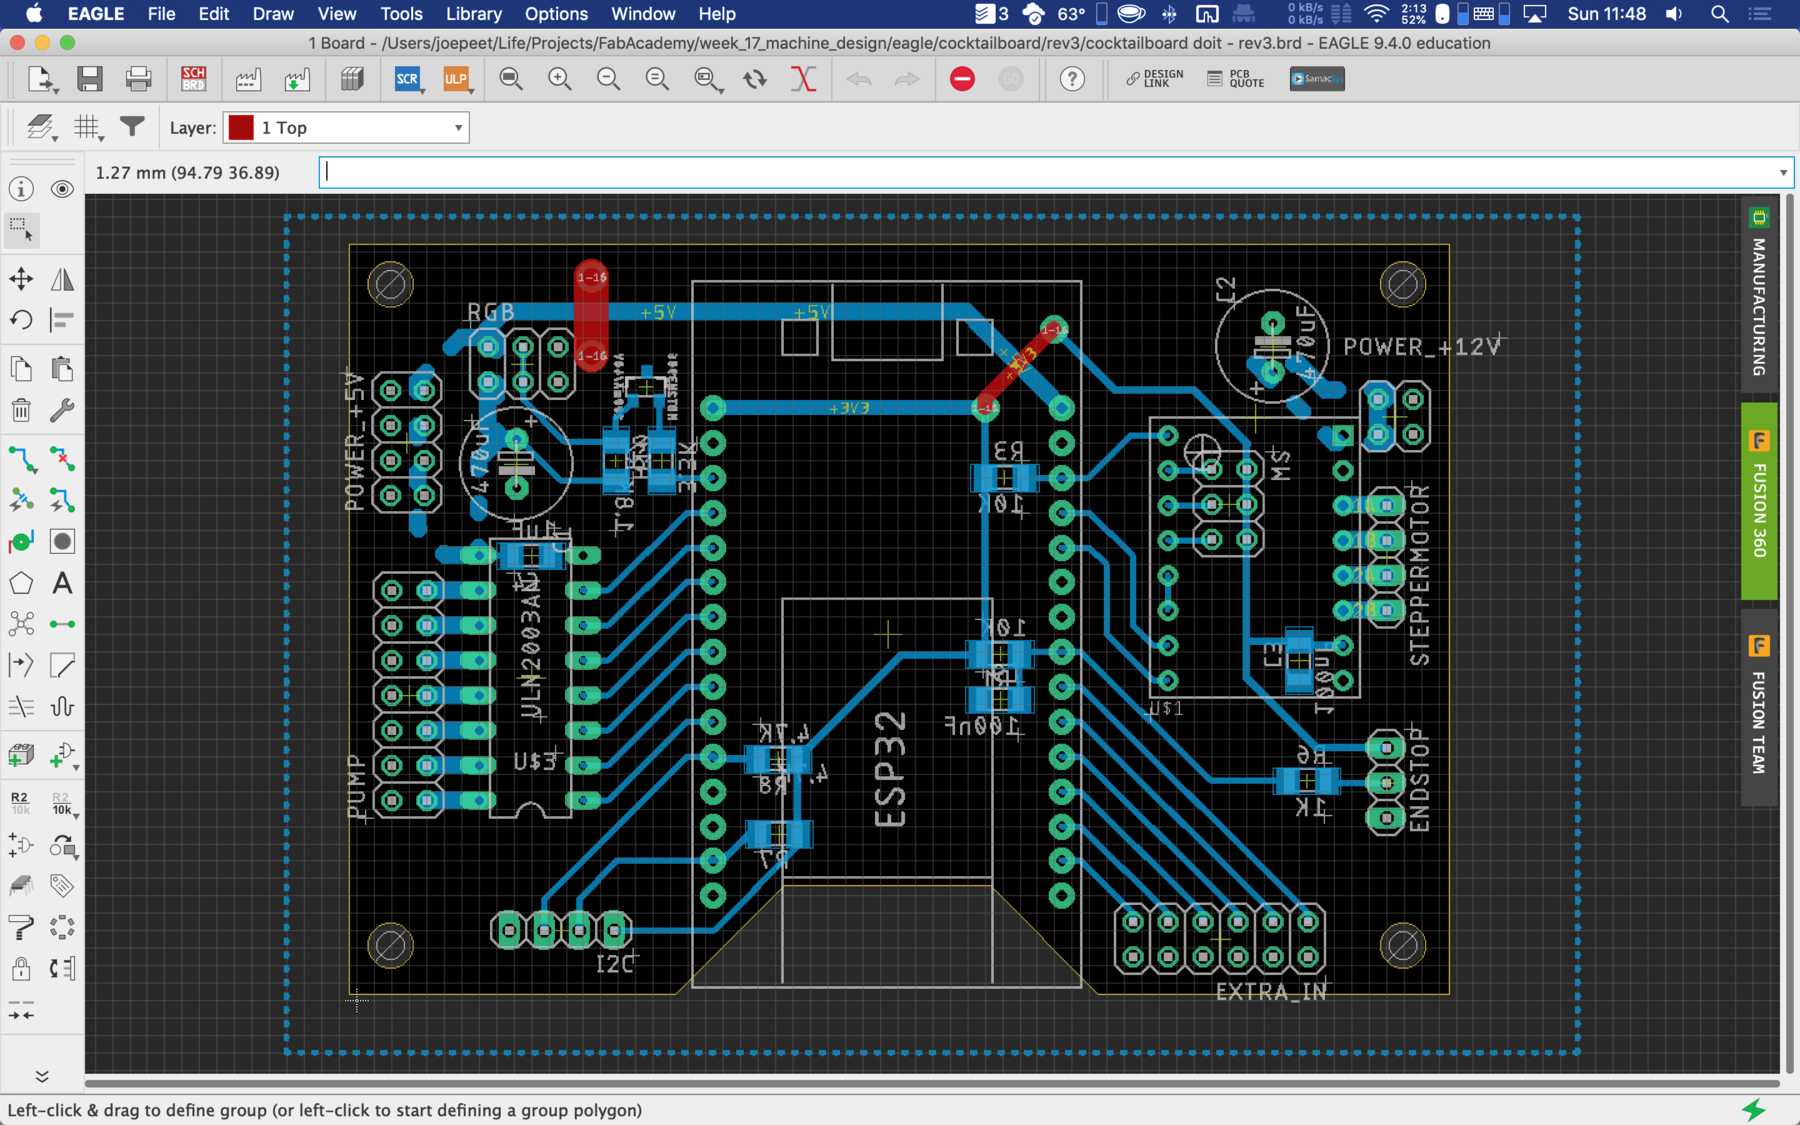This screenshot has height=1125, width=1800.
Task: Open macOS Spotlight search
Action: pos(1720,14)
